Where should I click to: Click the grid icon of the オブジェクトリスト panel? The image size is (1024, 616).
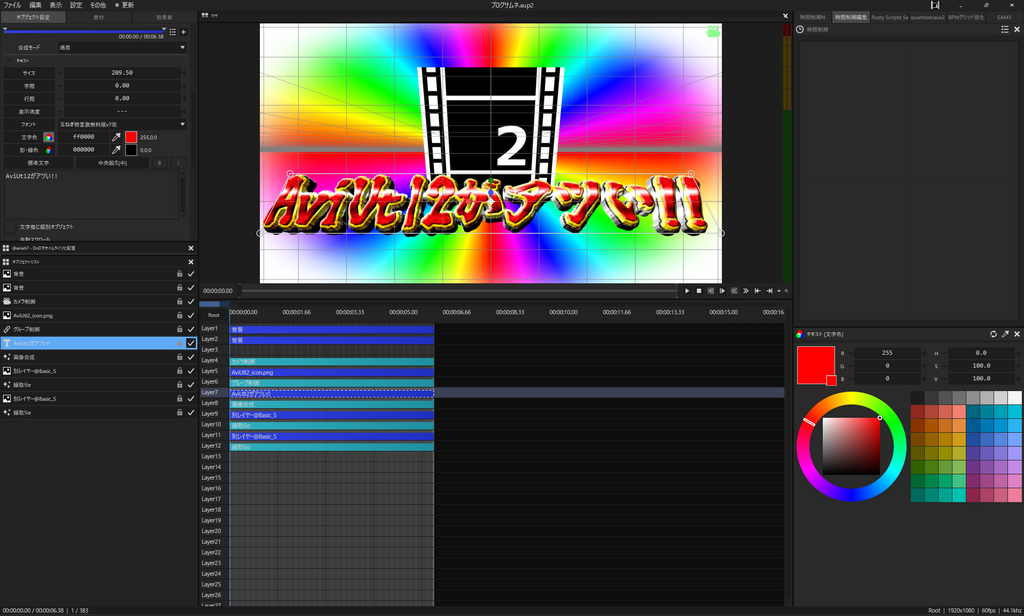click(6, 262)
